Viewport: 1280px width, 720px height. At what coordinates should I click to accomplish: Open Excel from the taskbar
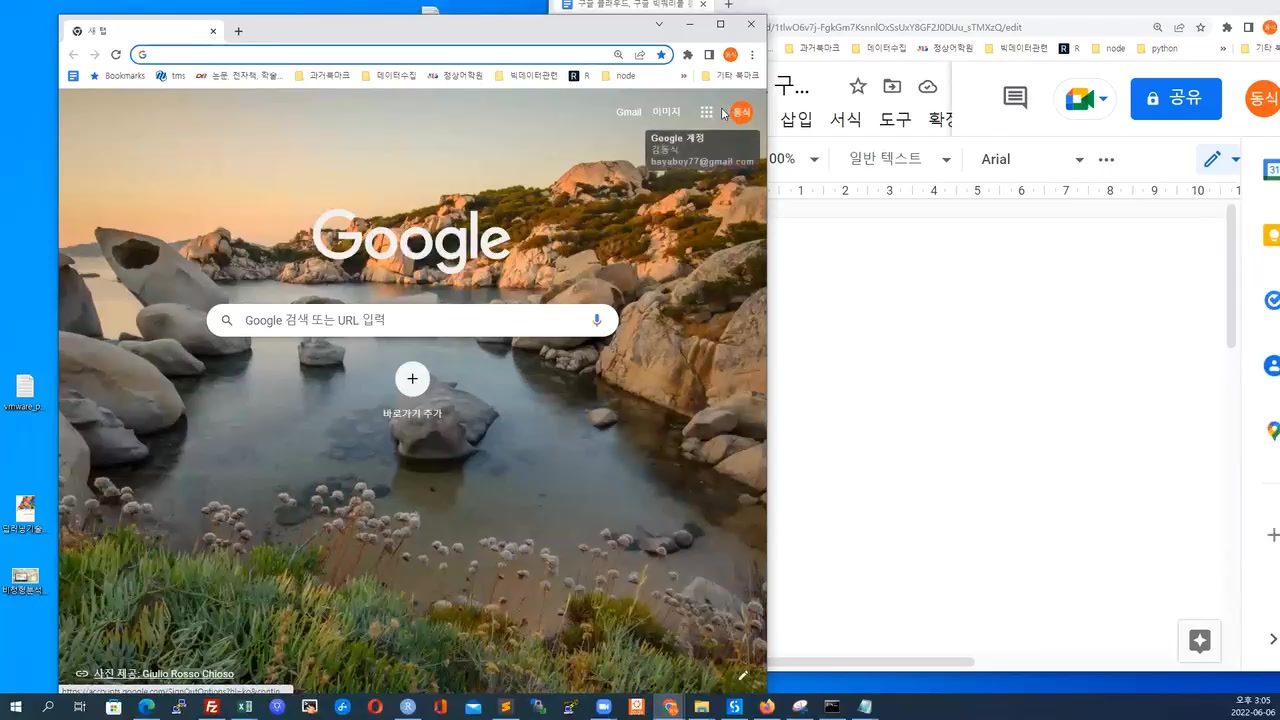point(244,707)
